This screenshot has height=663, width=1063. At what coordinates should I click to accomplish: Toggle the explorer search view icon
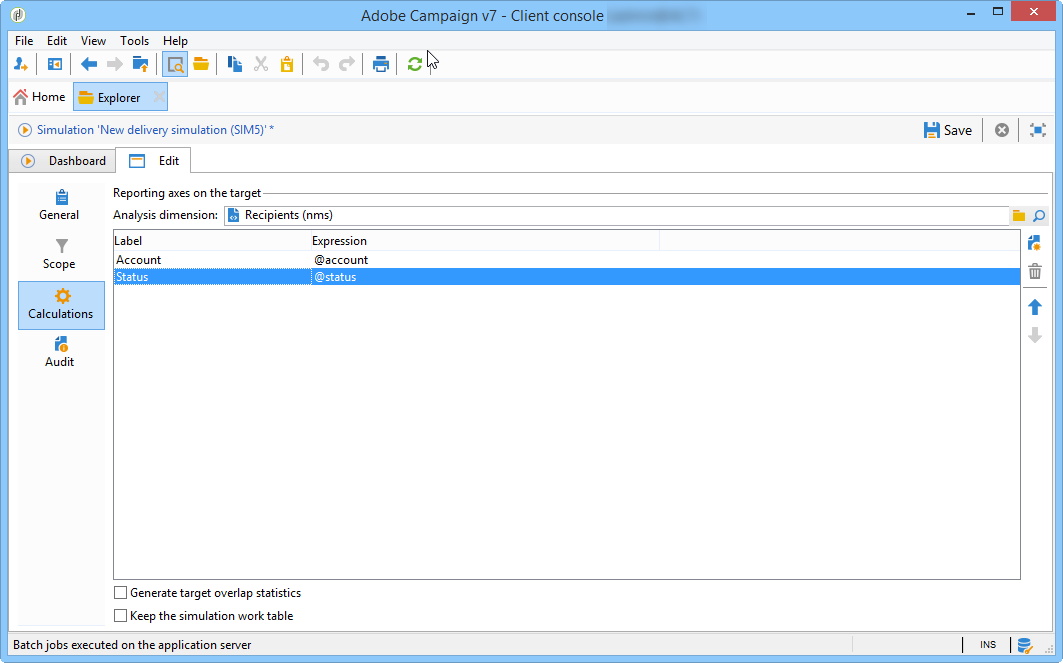tap(175, 64)
